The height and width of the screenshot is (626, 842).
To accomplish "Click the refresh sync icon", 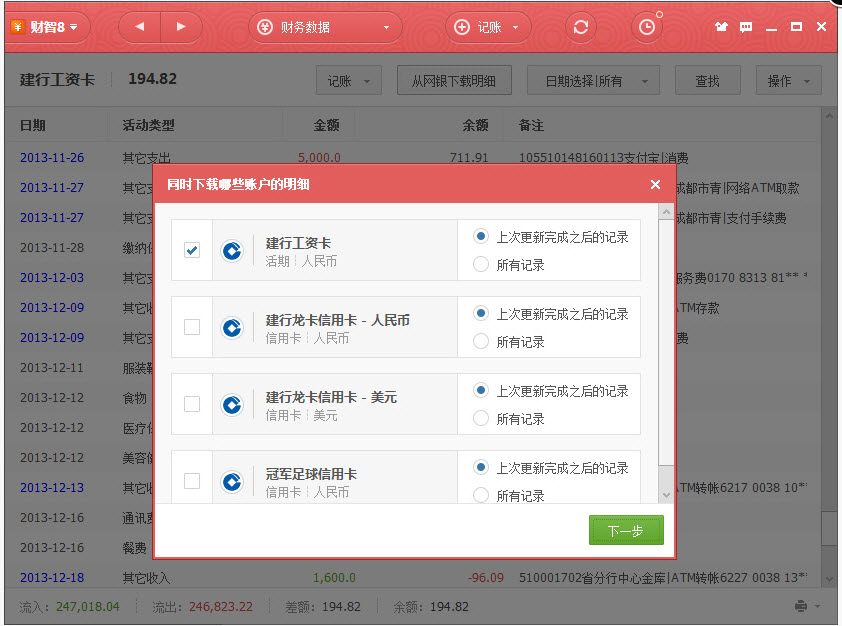I will click(x=581, y=27).
